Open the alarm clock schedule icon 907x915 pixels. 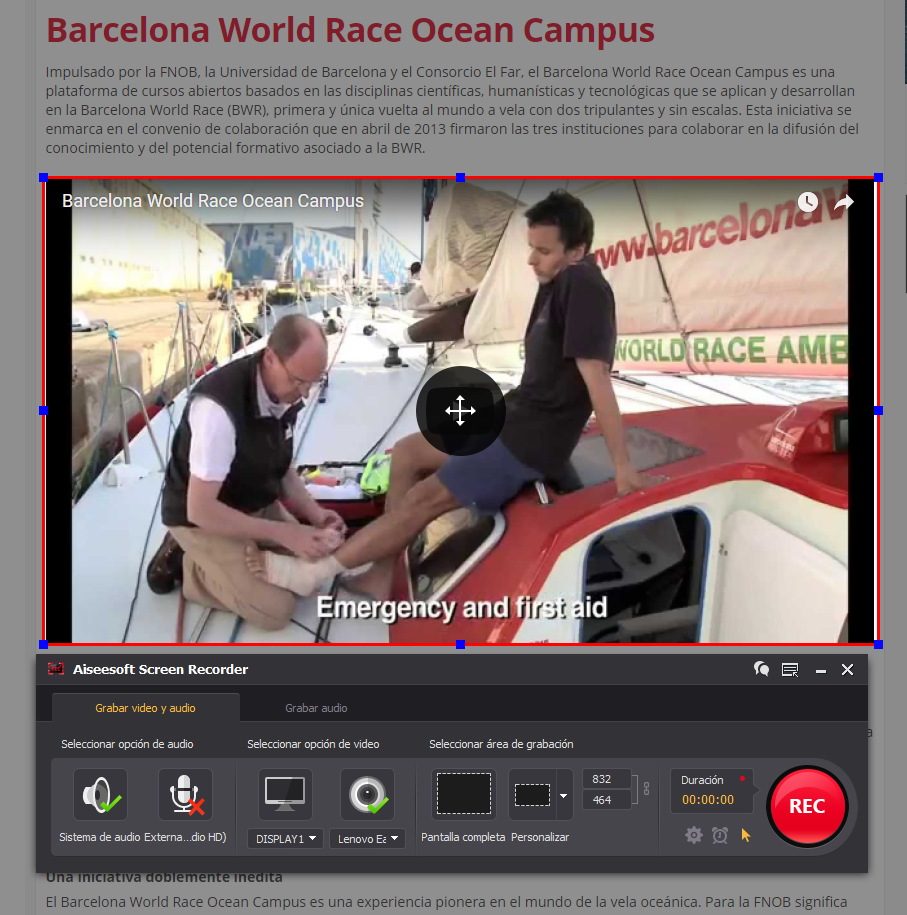pyautogui.click(x=720, y=835)
